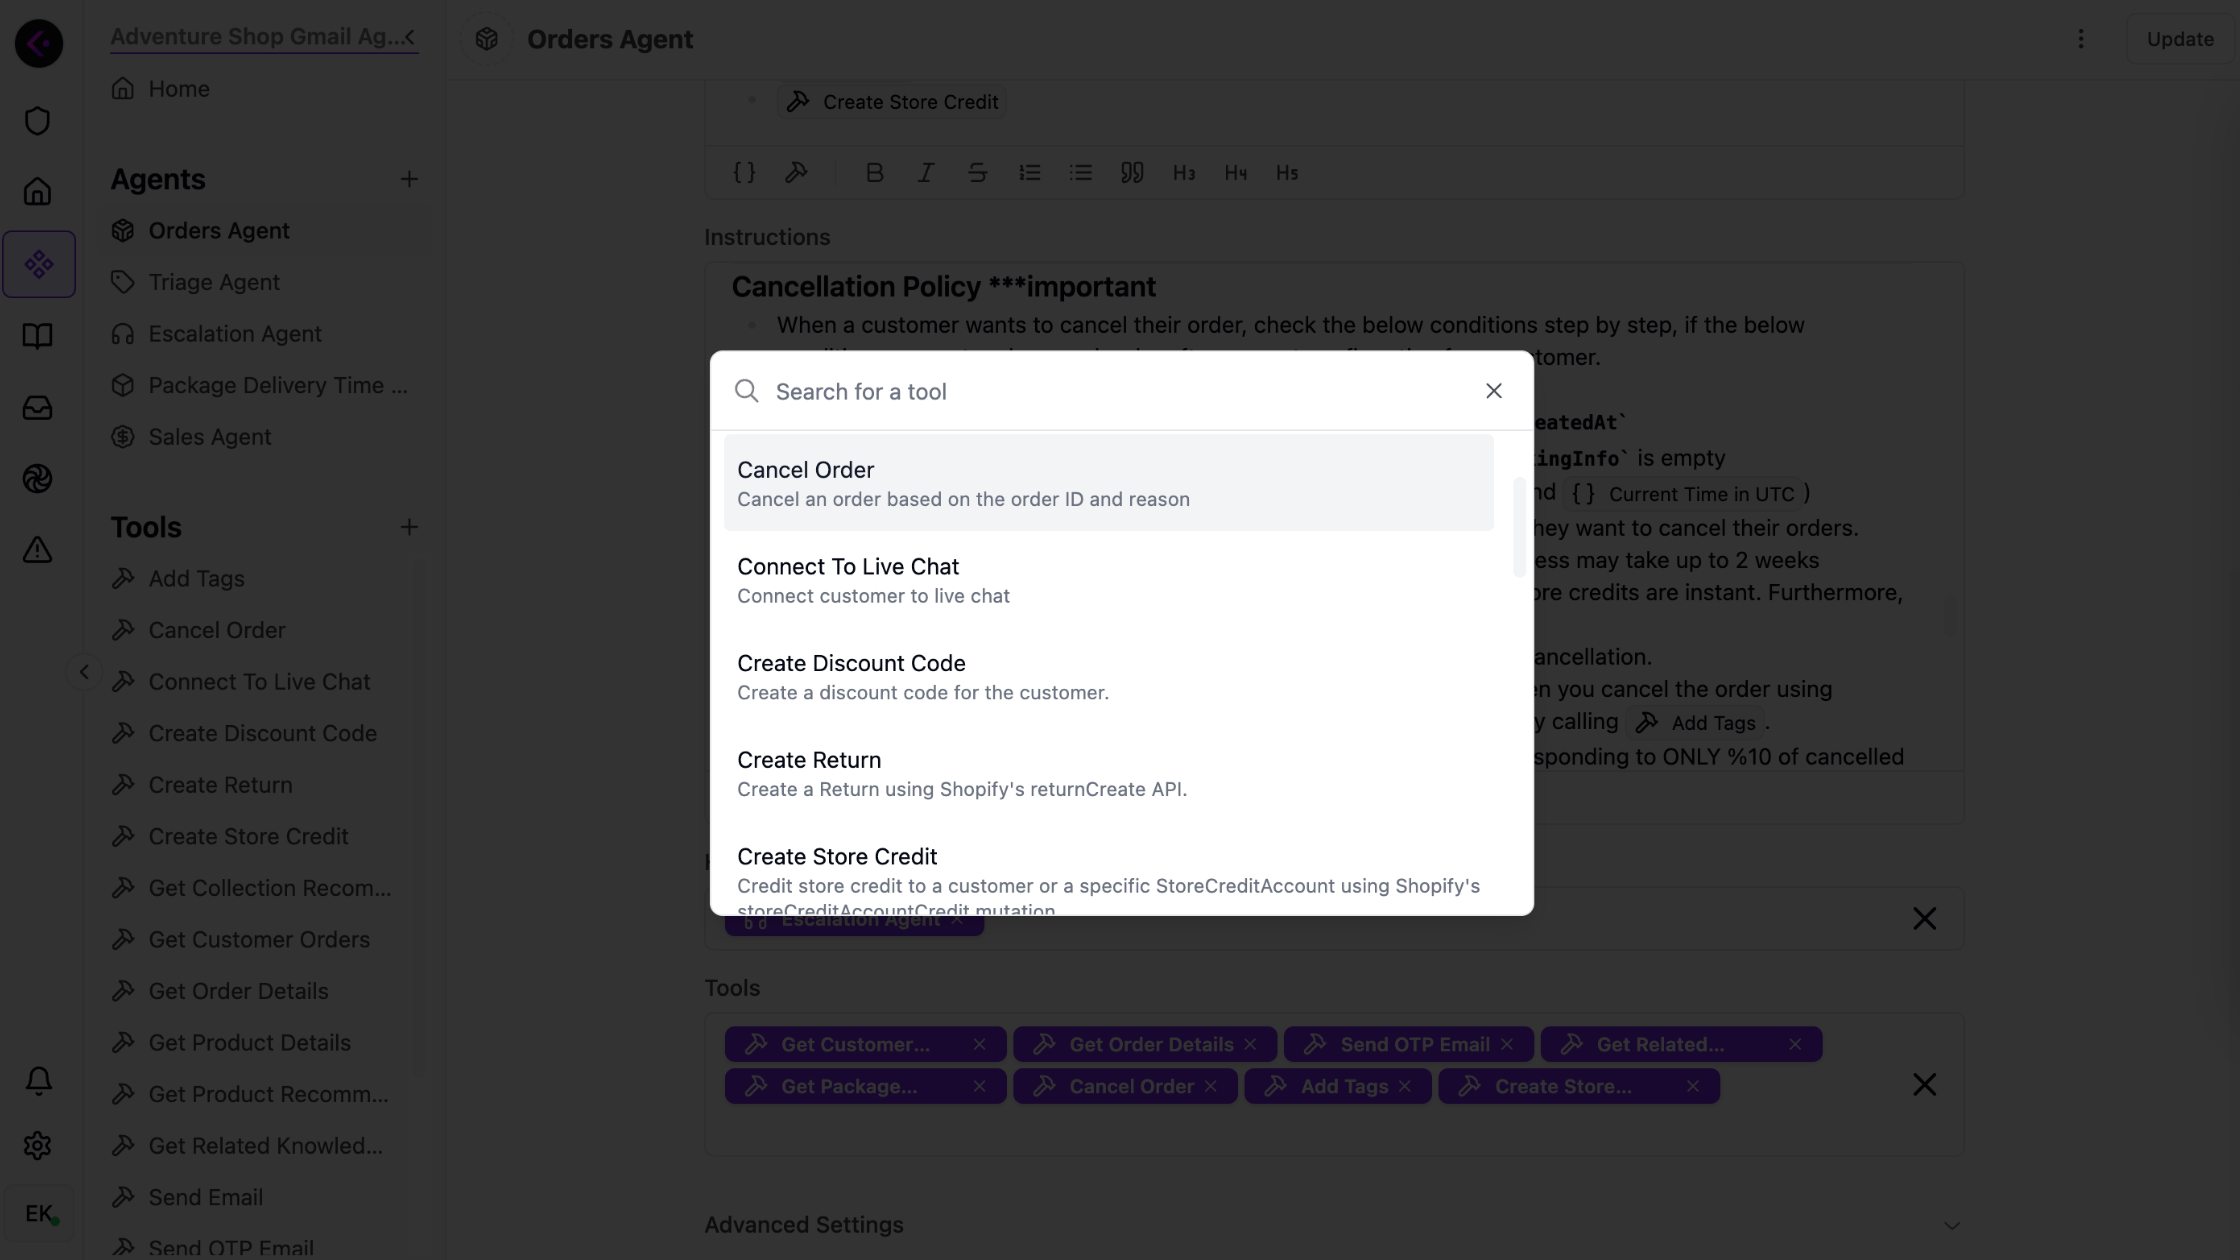Open the Triage Agent
Screen dimensions: 2240x1260
[214, 283]
